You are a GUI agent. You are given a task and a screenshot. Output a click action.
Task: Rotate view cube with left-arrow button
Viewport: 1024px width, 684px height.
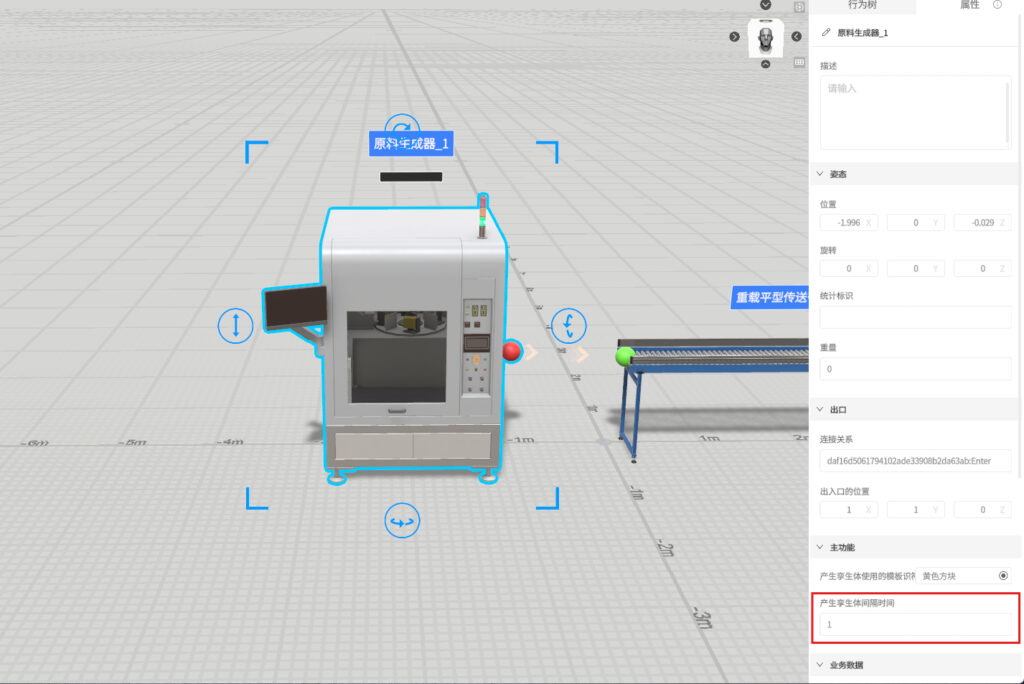click(796, 37)
